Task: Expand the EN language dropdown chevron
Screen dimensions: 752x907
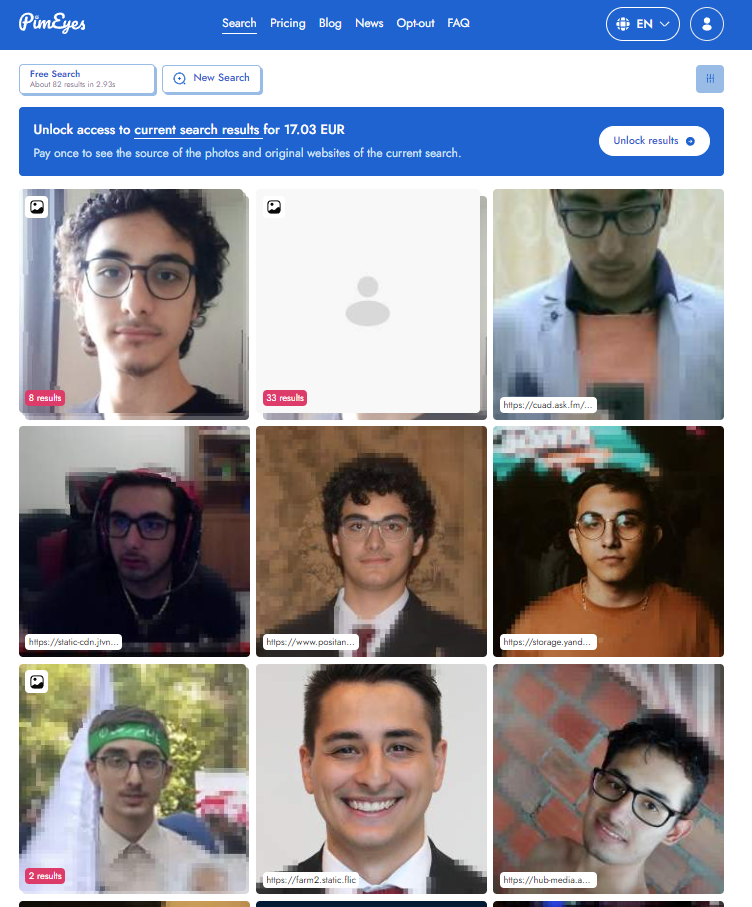Action: pyautogui.click(x=665, y=24)
